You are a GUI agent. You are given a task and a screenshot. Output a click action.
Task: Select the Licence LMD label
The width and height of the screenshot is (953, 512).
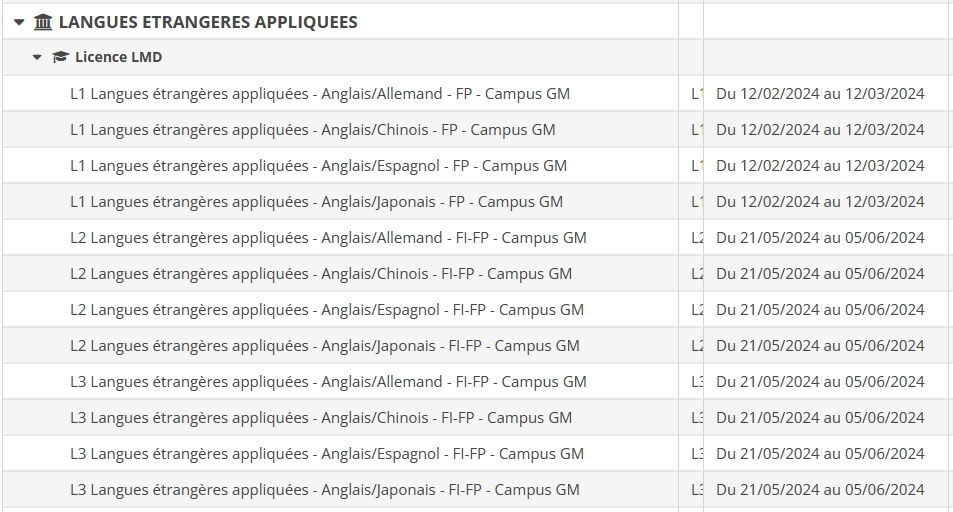pyautogui.click(x=119, y=57)
